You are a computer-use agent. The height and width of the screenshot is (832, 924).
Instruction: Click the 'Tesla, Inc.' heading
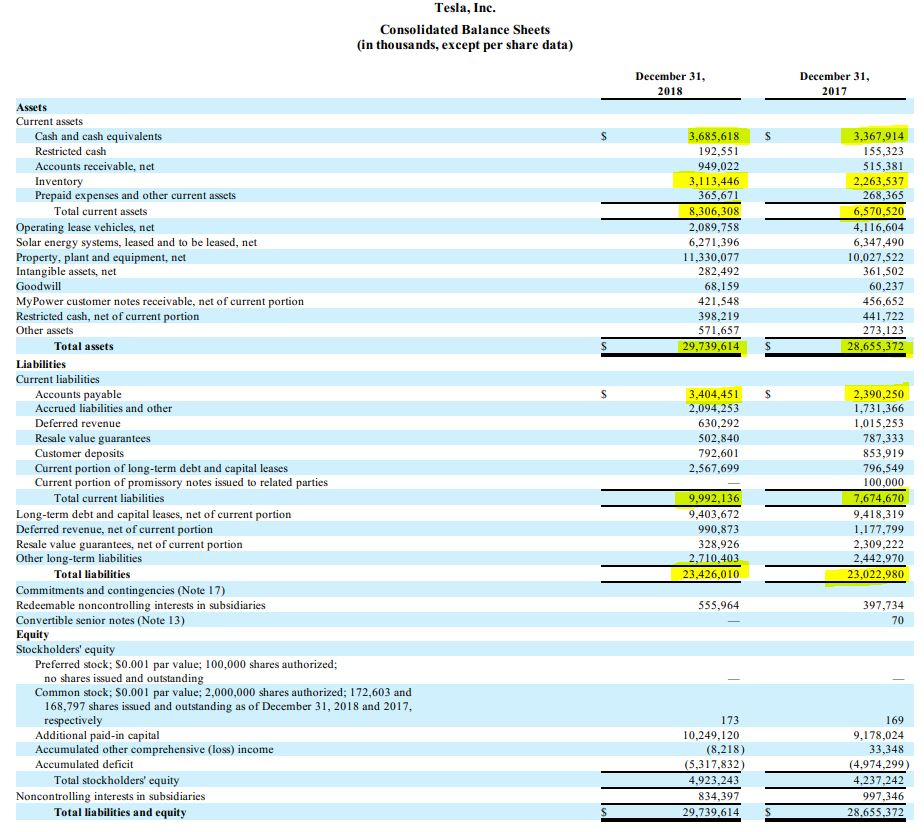click(x=465, y=9)
